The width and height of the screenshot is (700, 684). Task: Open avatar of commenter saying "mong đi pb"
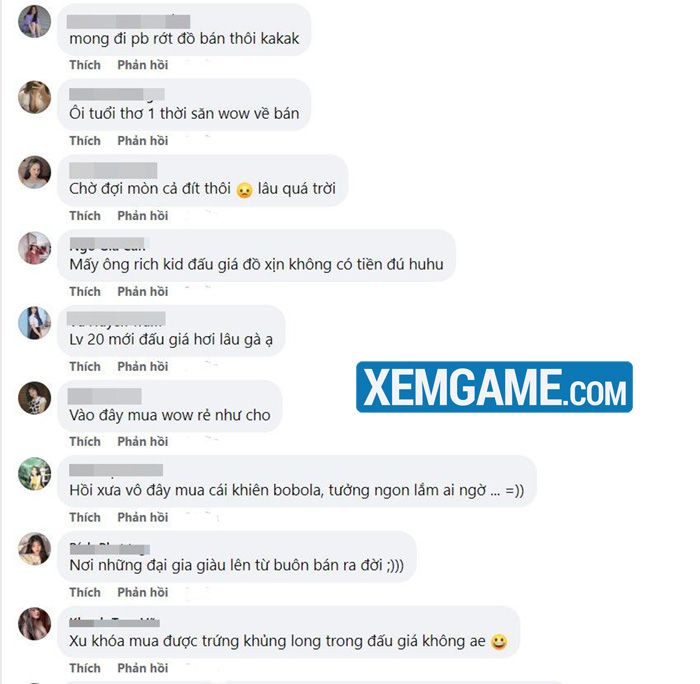34,21
